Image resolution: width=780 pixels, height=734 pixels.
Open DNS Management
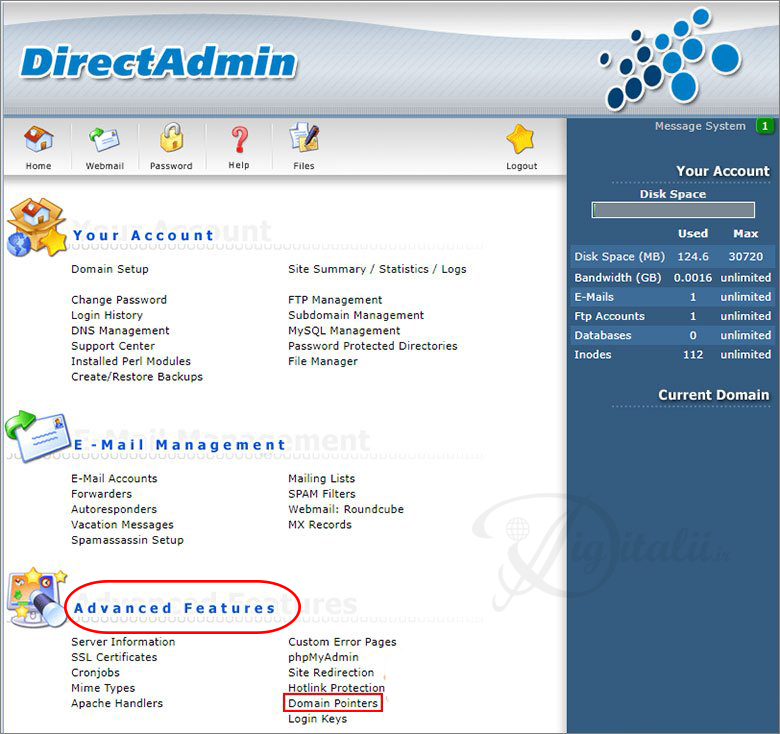(120, 331)
